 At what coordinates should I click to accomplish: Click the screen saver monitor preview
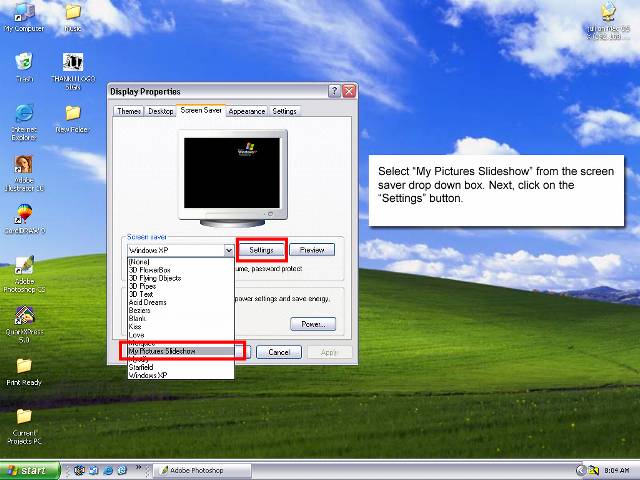pyautogui.click(x=232, y=173)
